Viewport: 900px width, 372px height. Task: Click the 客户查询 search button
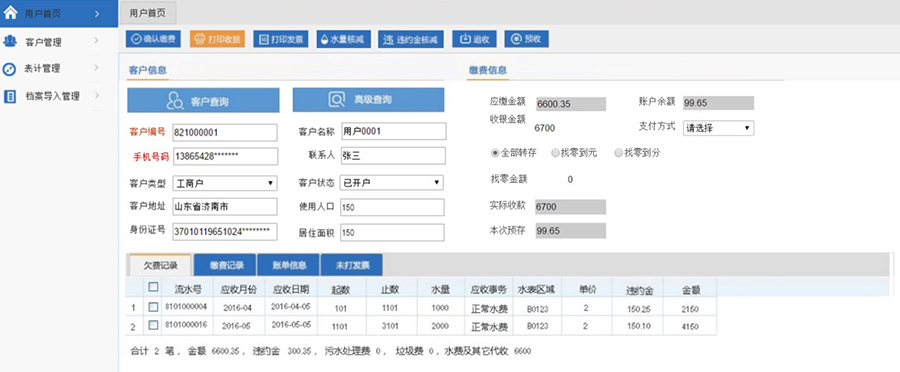[203, 100]
